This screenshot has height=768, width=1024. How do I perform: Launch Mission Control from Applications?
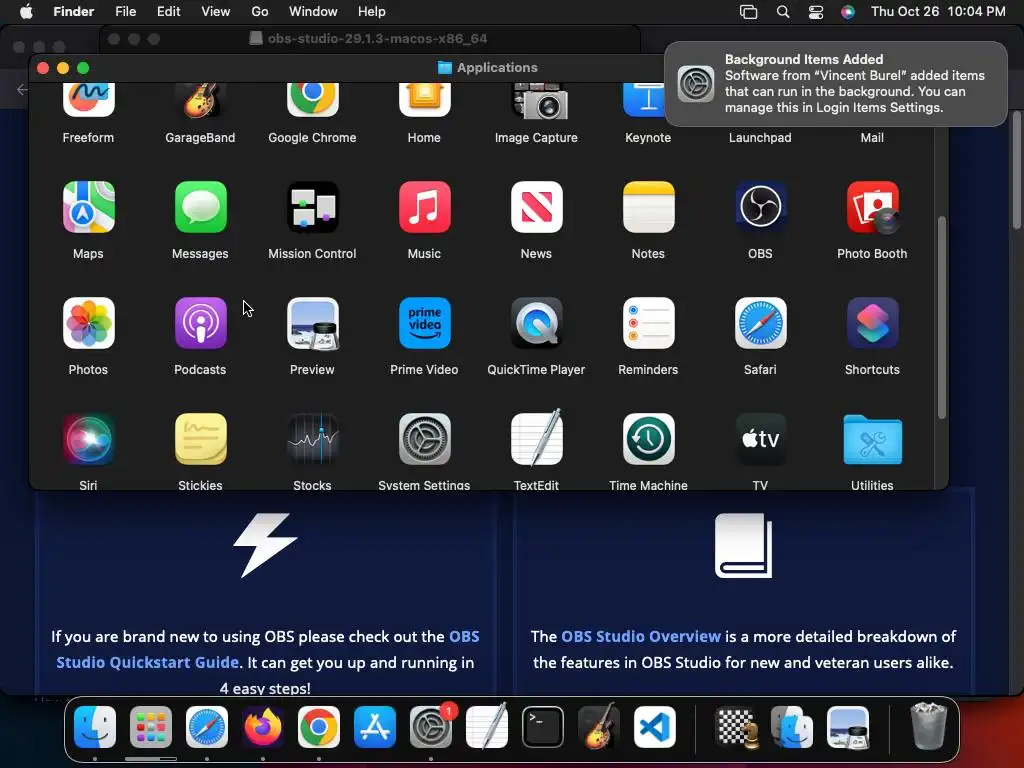coord(312,207)
